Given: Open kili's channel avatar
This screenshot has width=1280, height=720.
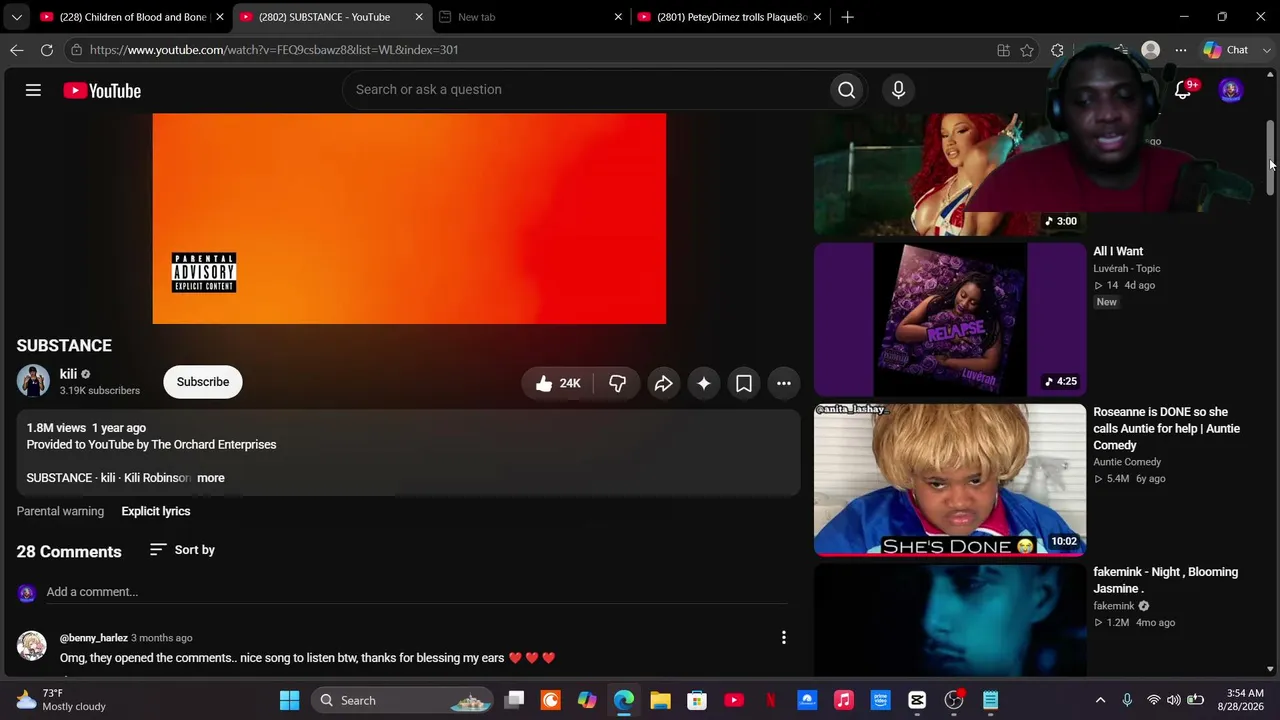Looking at the screenshot, I should pos(33,381).
